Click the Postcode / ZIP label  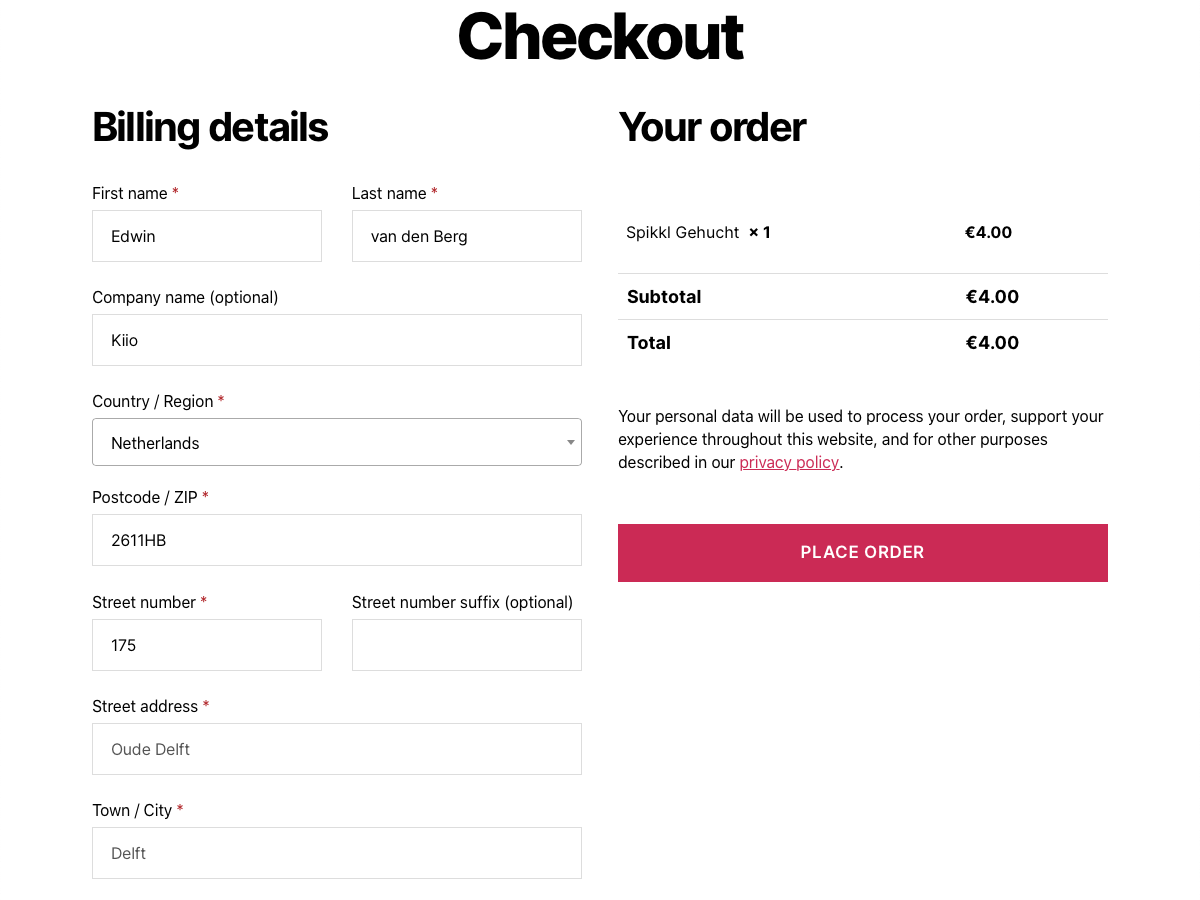point(145,497)
